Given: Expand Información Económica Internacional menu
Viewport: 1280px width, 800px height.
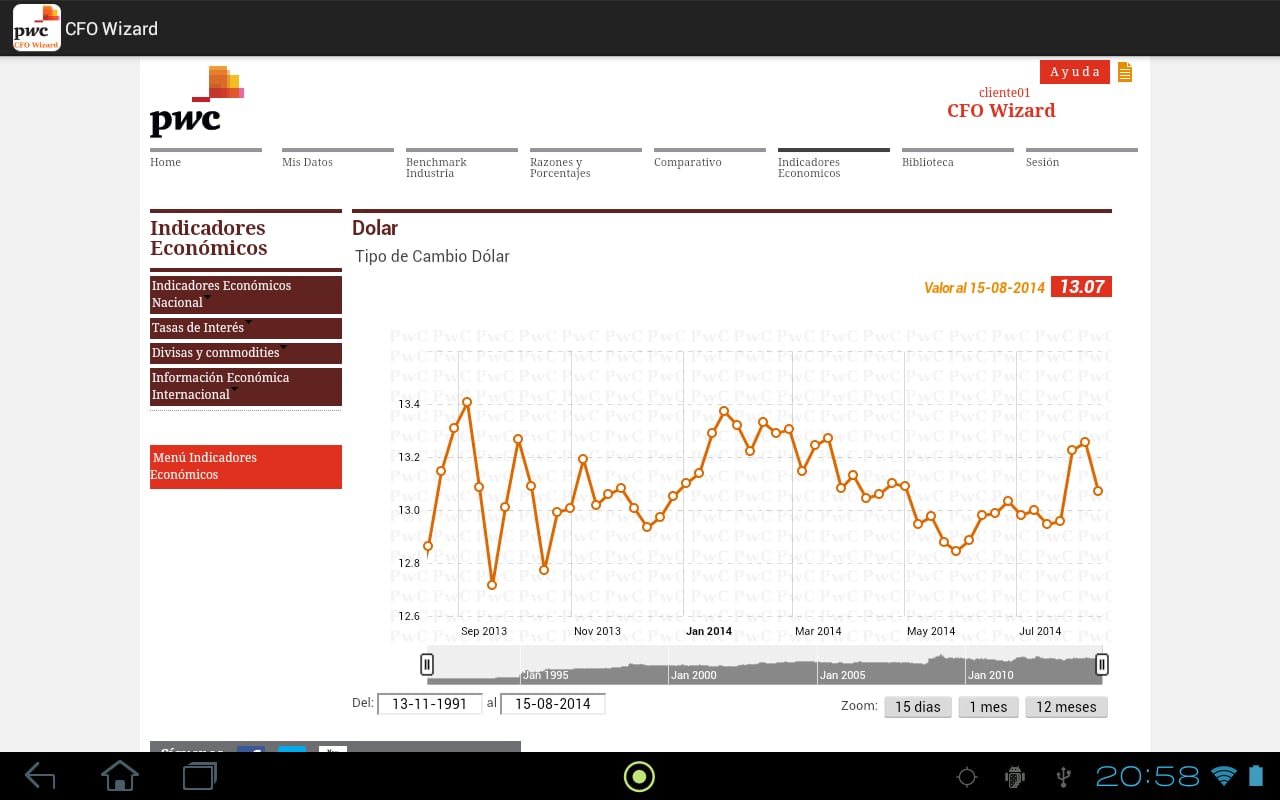Looking at the screenshot, I should (246, 386).
